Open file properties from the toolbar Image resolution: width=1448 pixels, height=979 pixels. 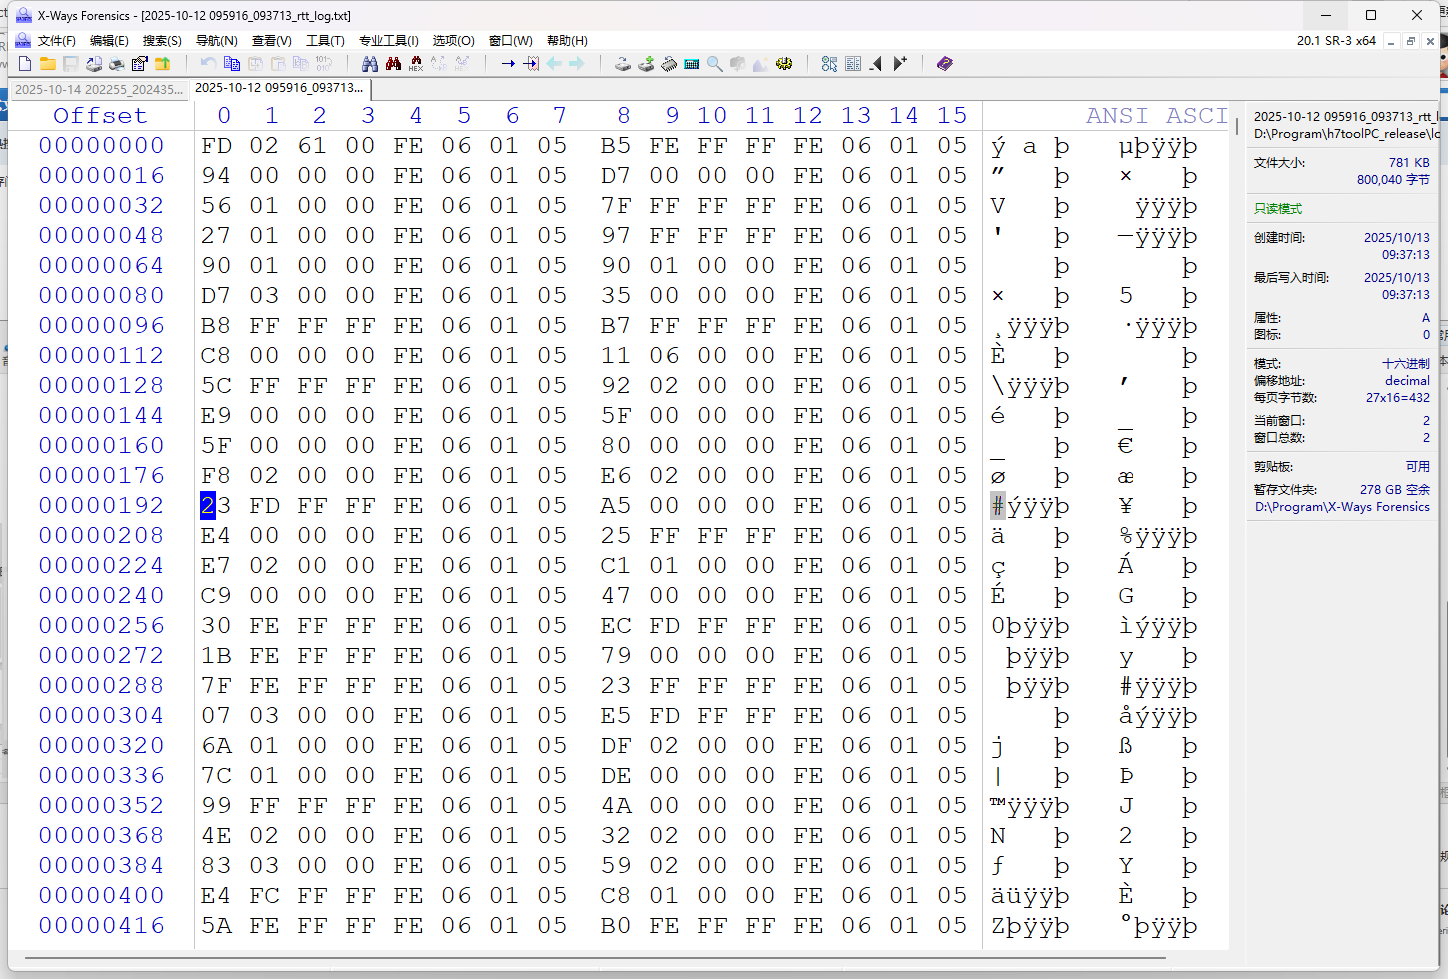click(140, 64)
